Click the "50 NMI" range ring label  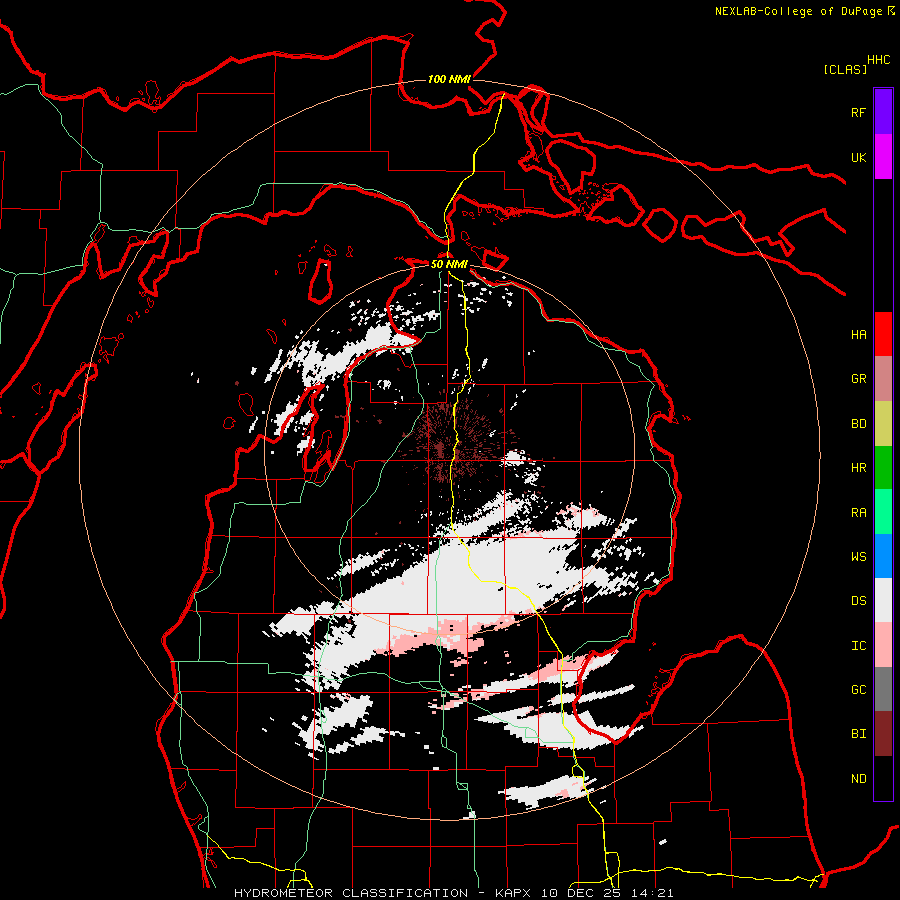449,264
